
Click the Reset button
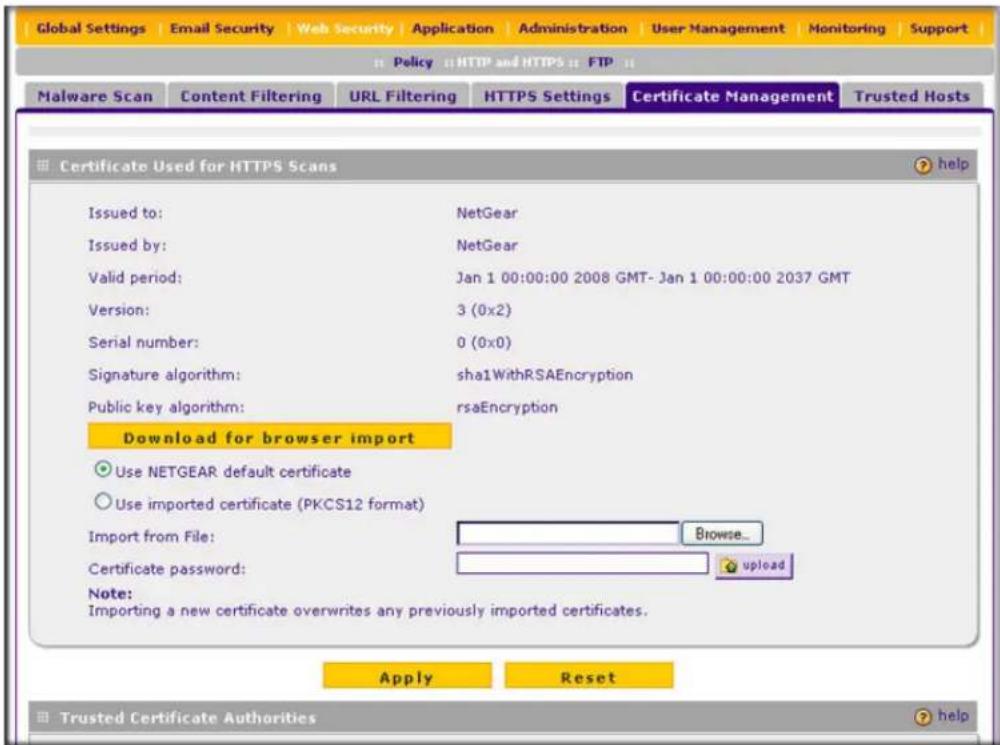click(589, 677)
